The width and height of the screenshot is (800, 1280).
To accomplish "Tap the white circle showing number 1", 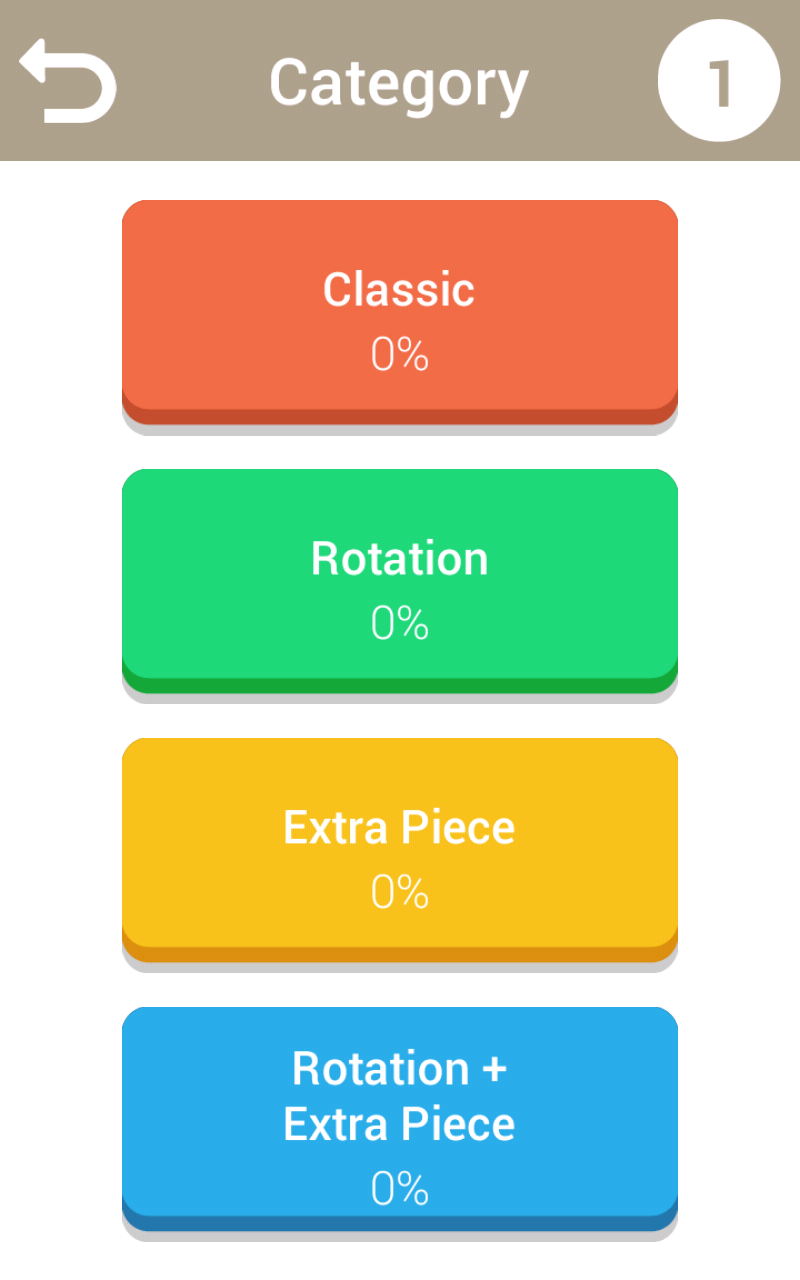I will (x=719, y=80).
